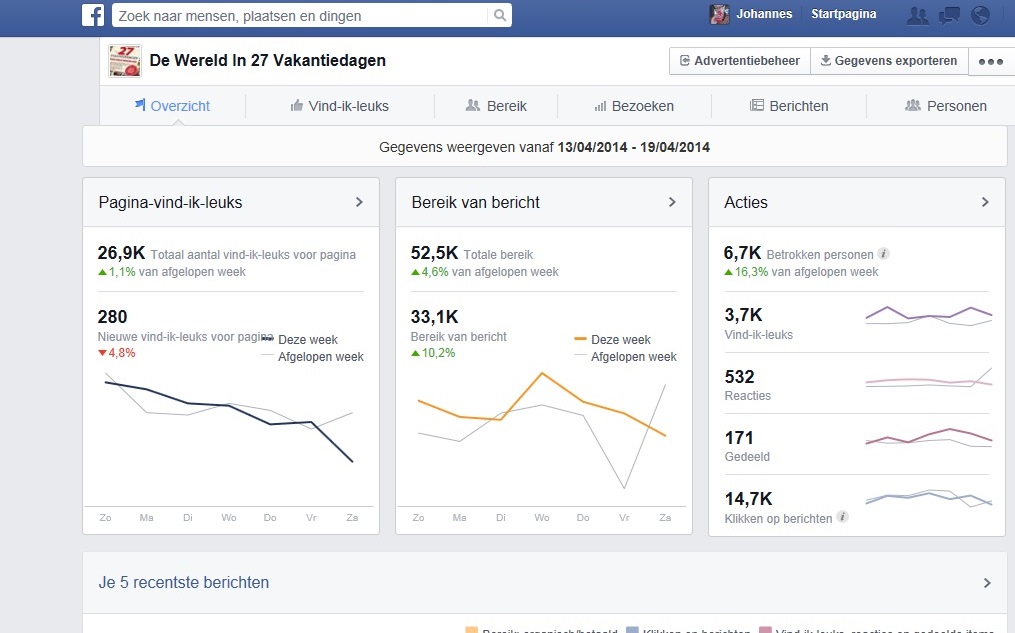Switch to the Vind-ik-leuks tab

pyautogui.click(x=340, y=106)
